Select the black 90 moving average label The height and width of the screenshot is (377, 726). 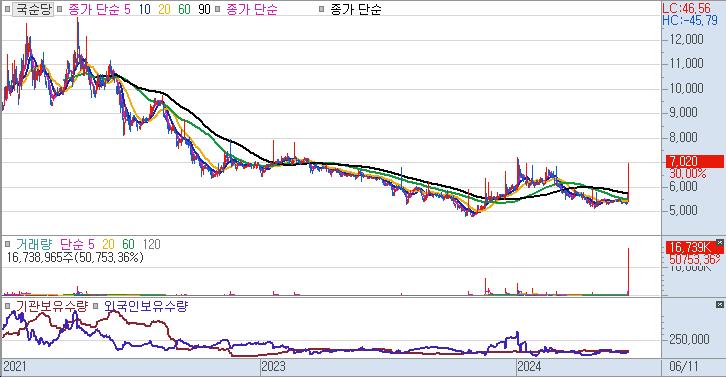204,9
